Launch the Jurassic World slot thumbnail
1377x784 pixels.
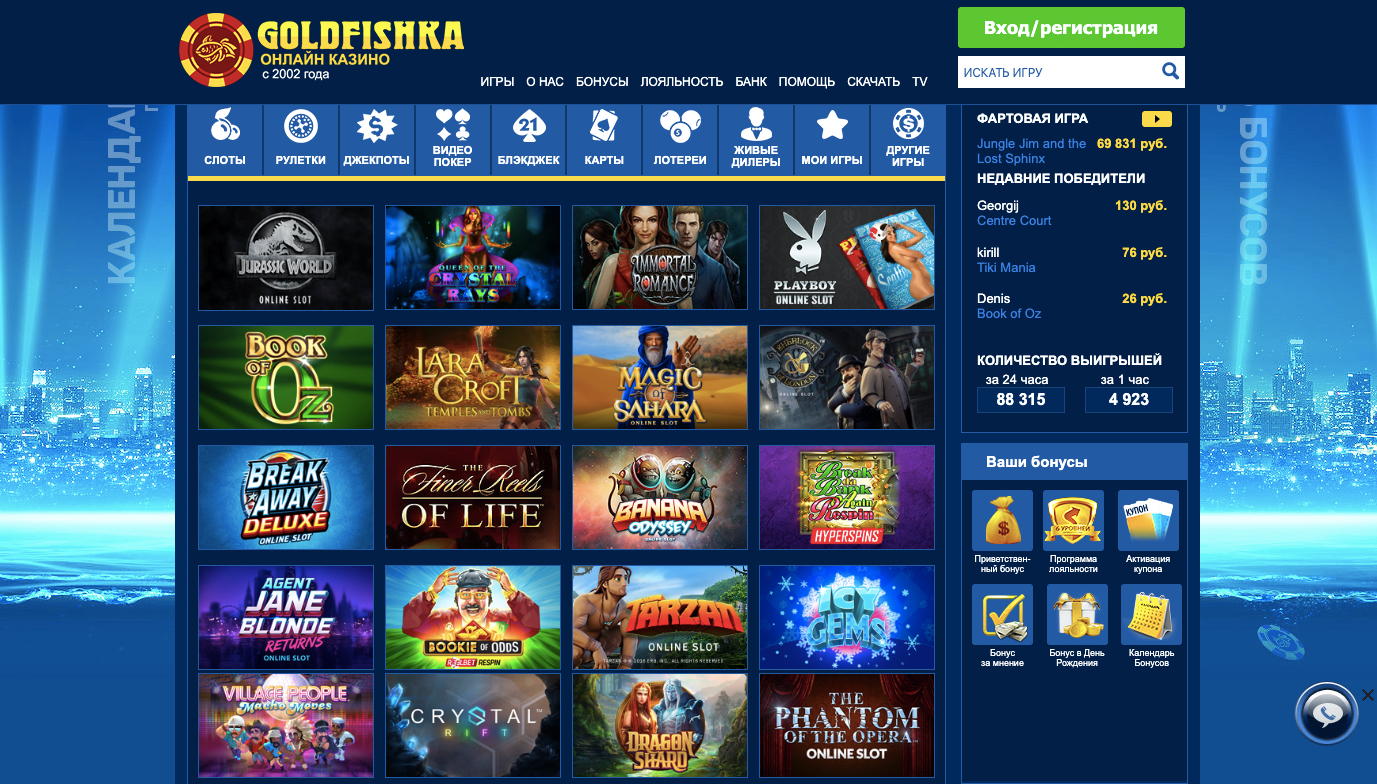286,258
